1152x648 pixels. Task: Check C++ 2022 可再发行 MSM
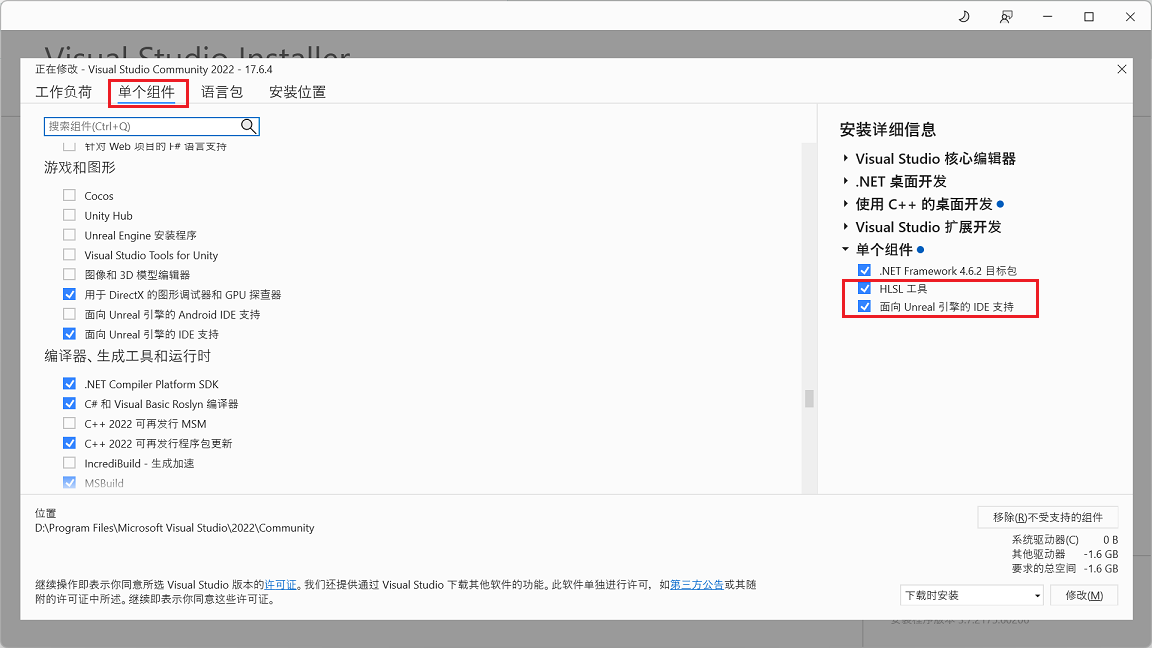[x=69, y=423]
